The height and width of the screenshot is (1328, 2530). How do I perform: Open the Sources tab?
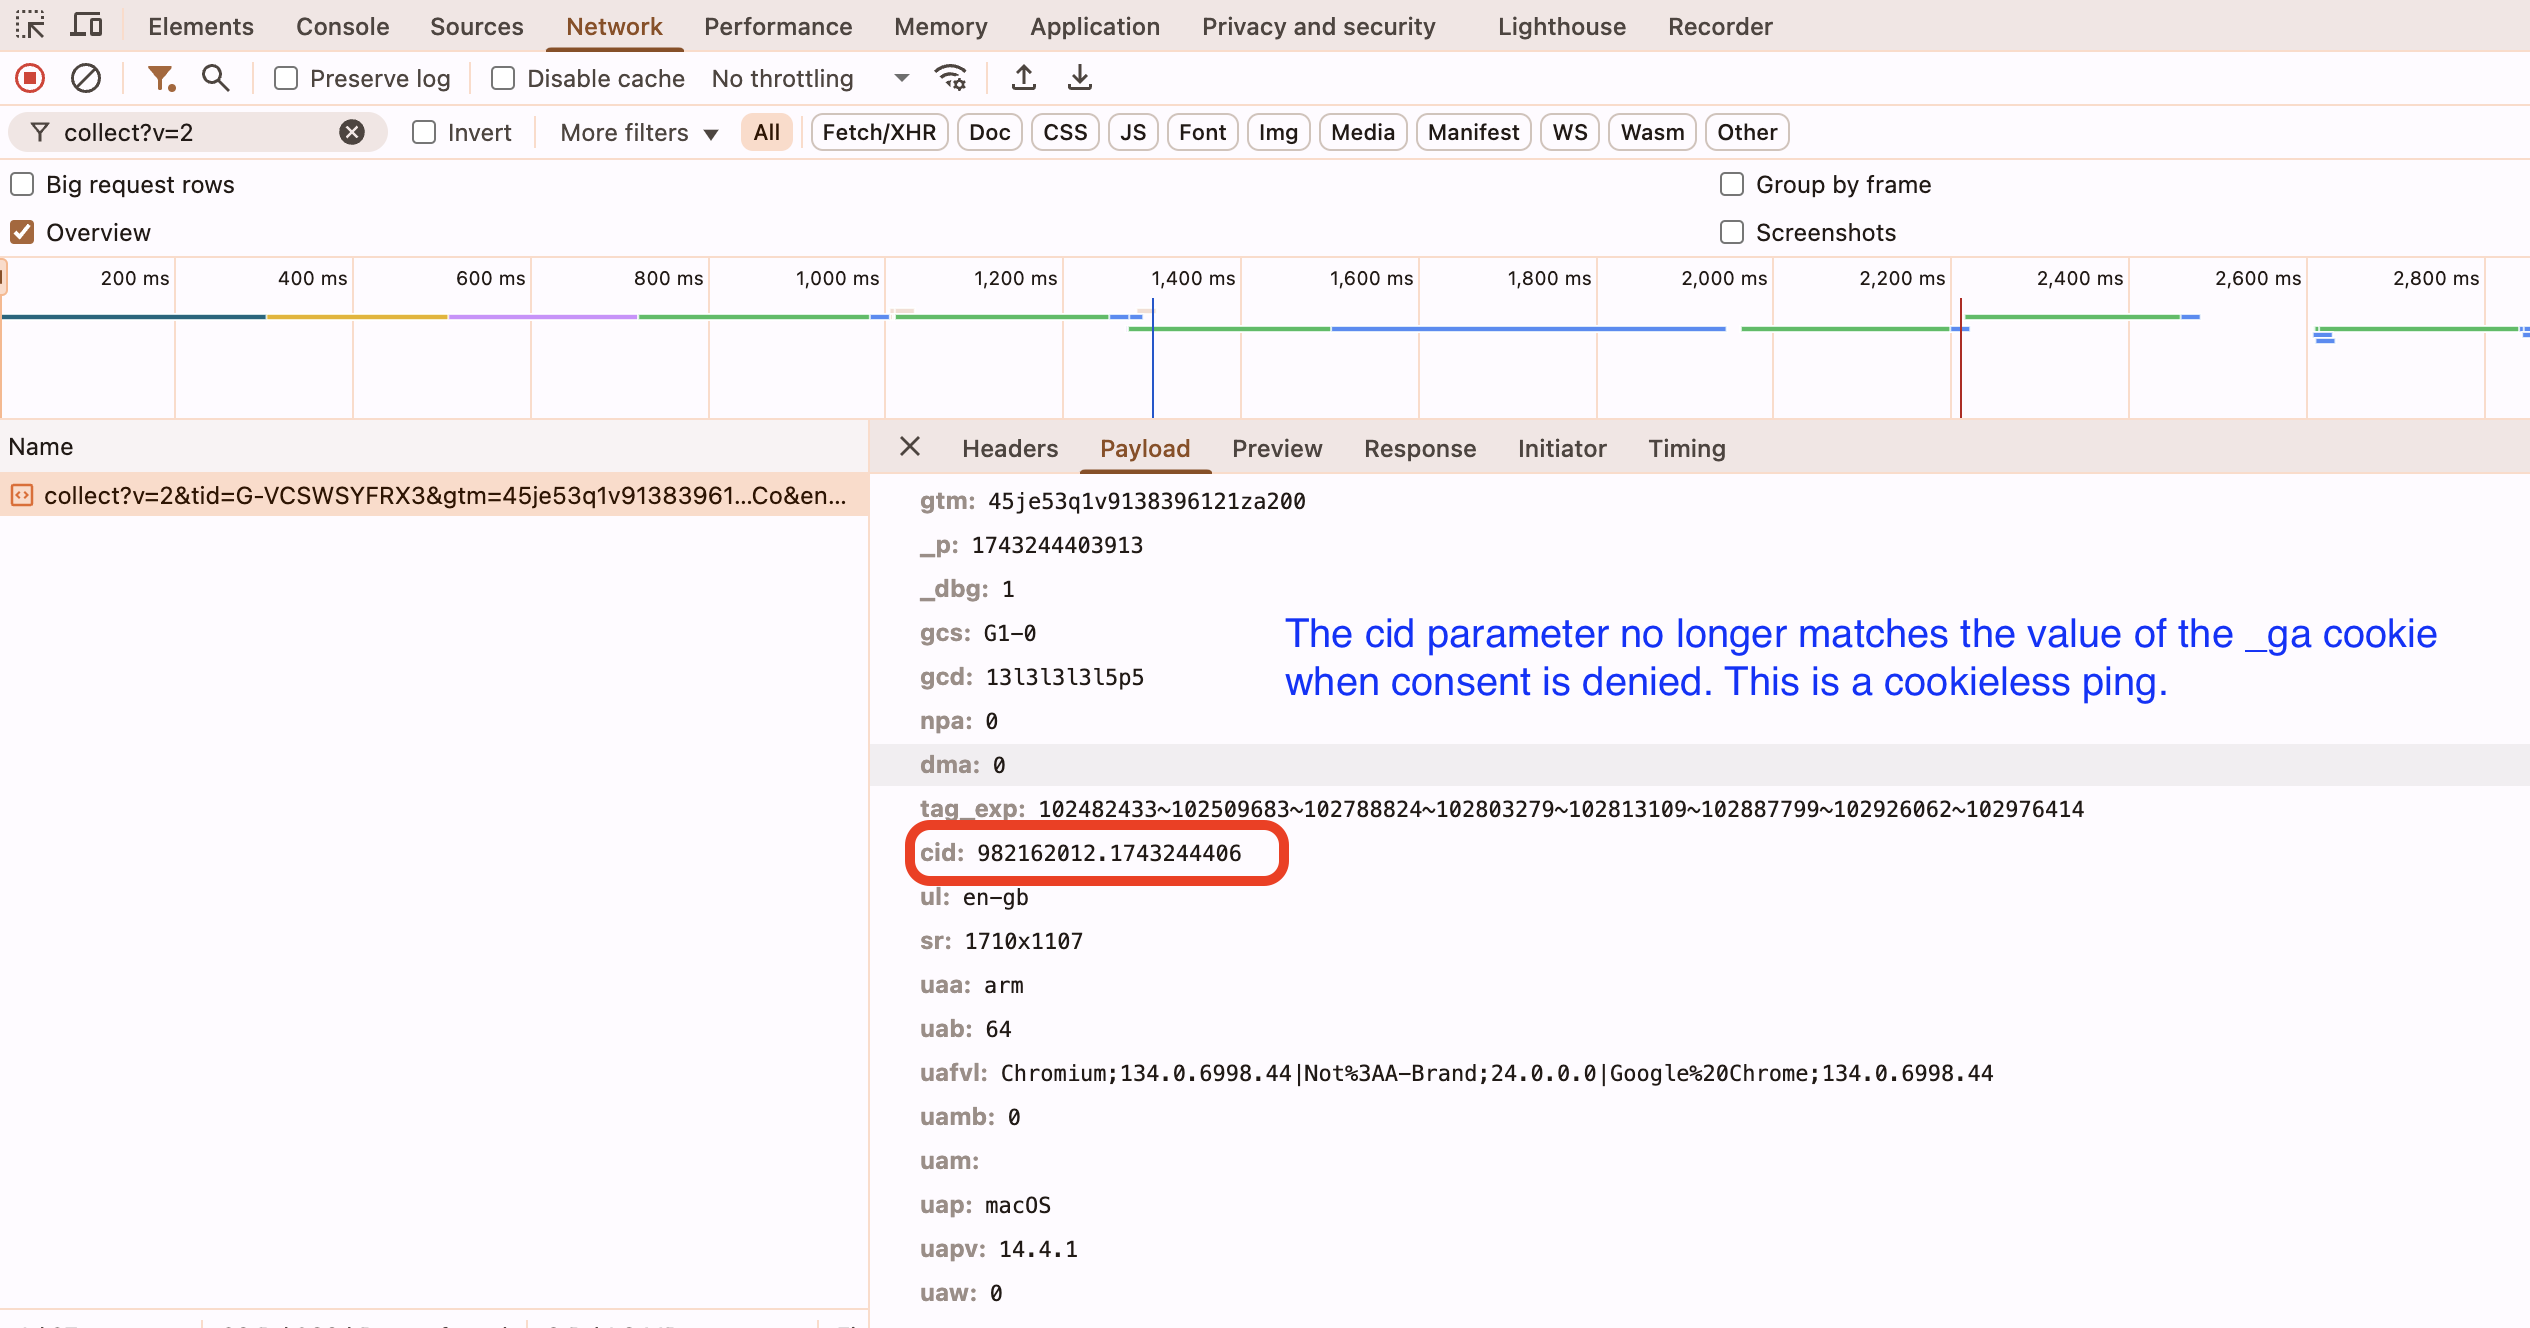point(477,26)
